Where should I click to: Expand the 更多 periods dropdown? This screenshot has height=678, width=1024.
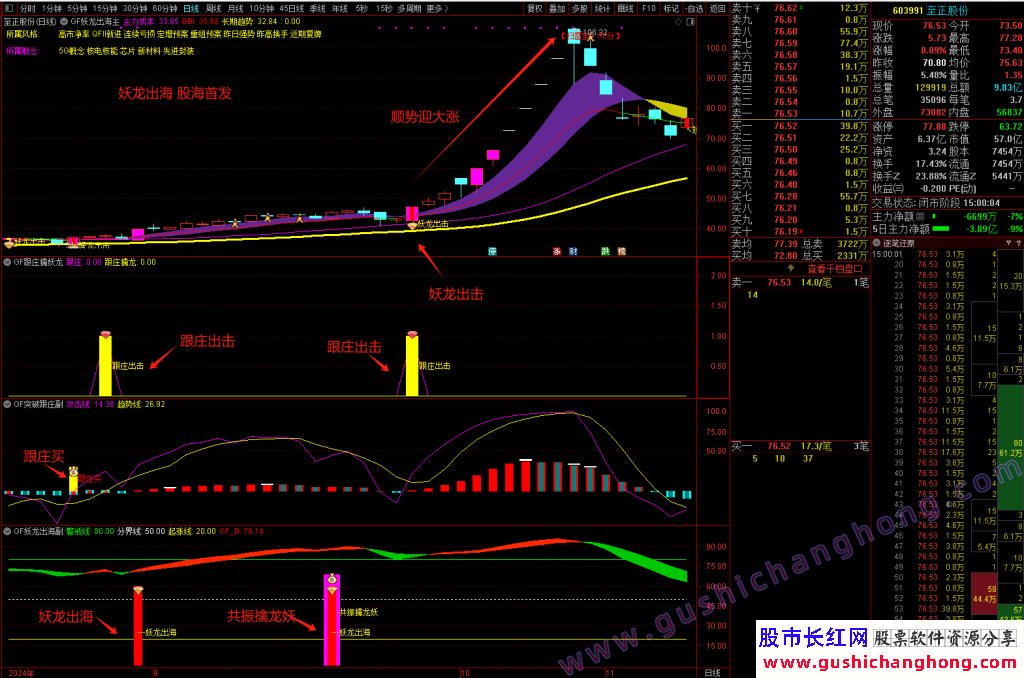point(438,8)
